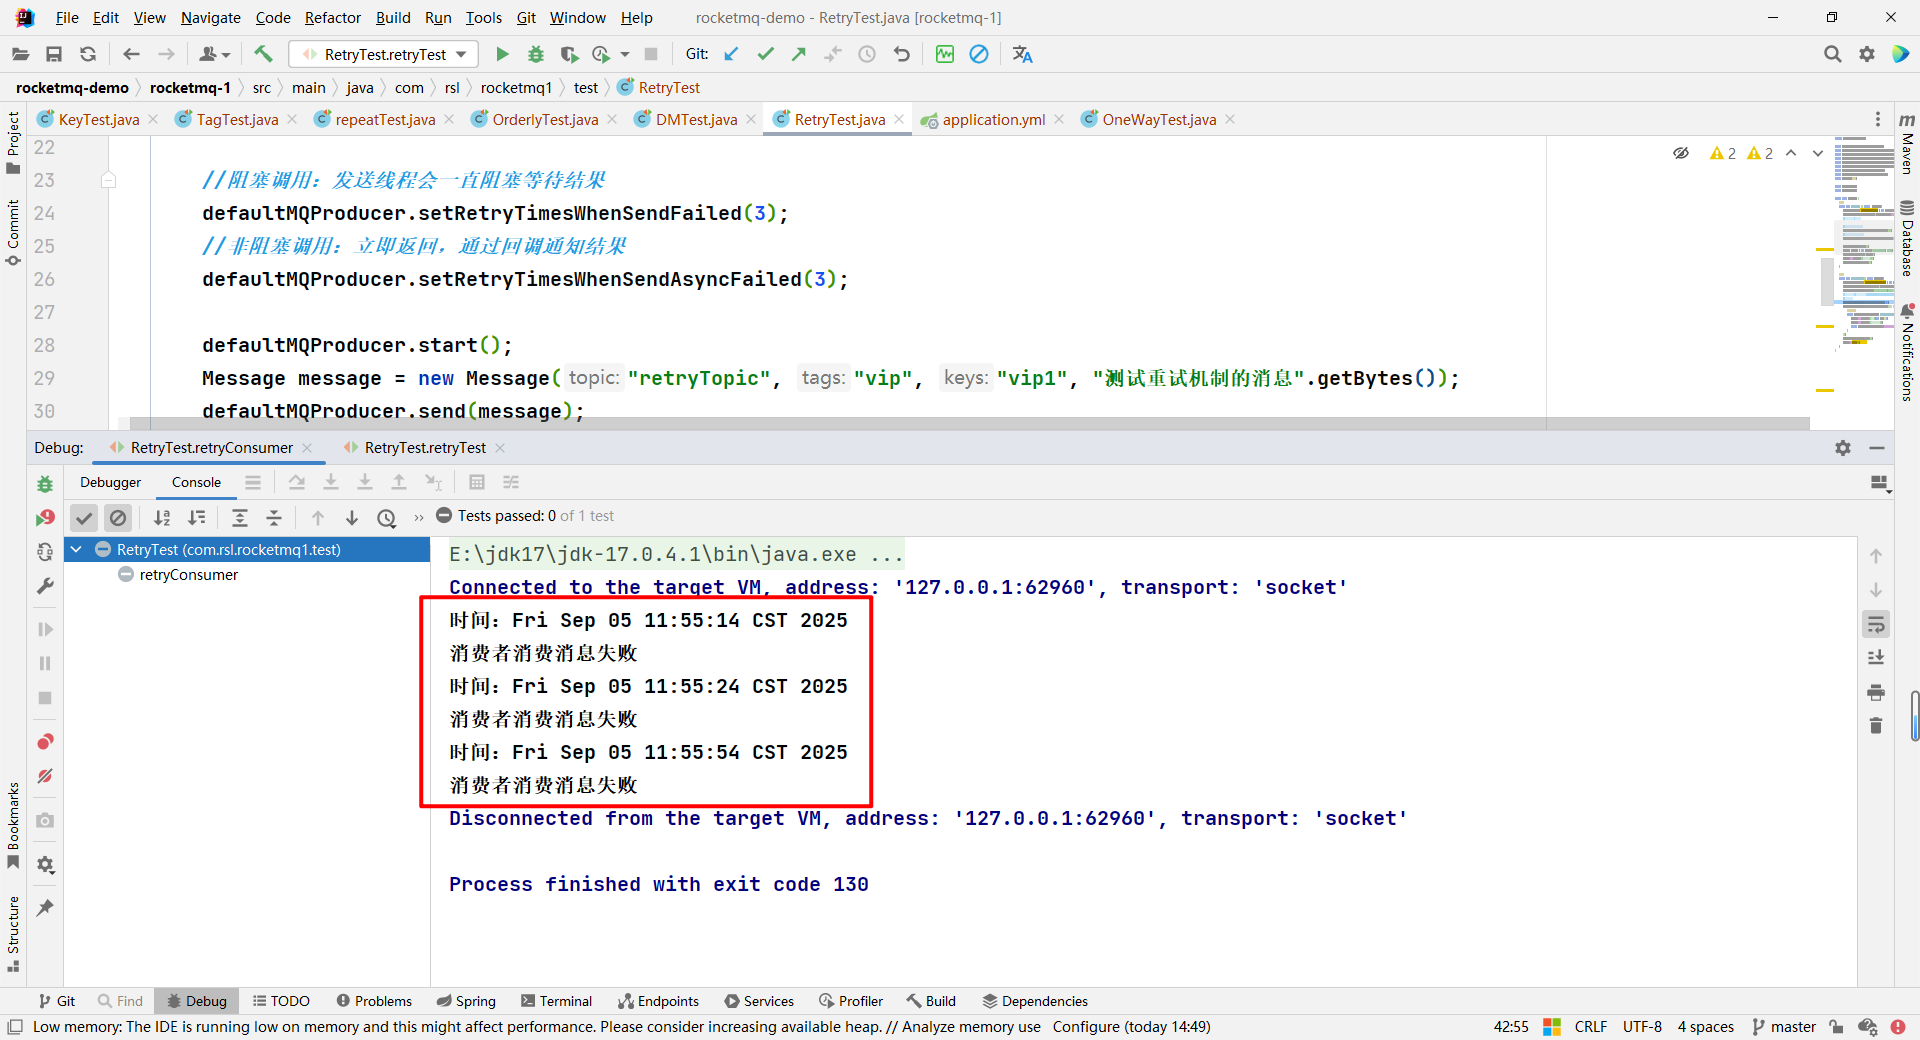
Task: Open the Terminal tool window button
Action: pos(556,1001)
